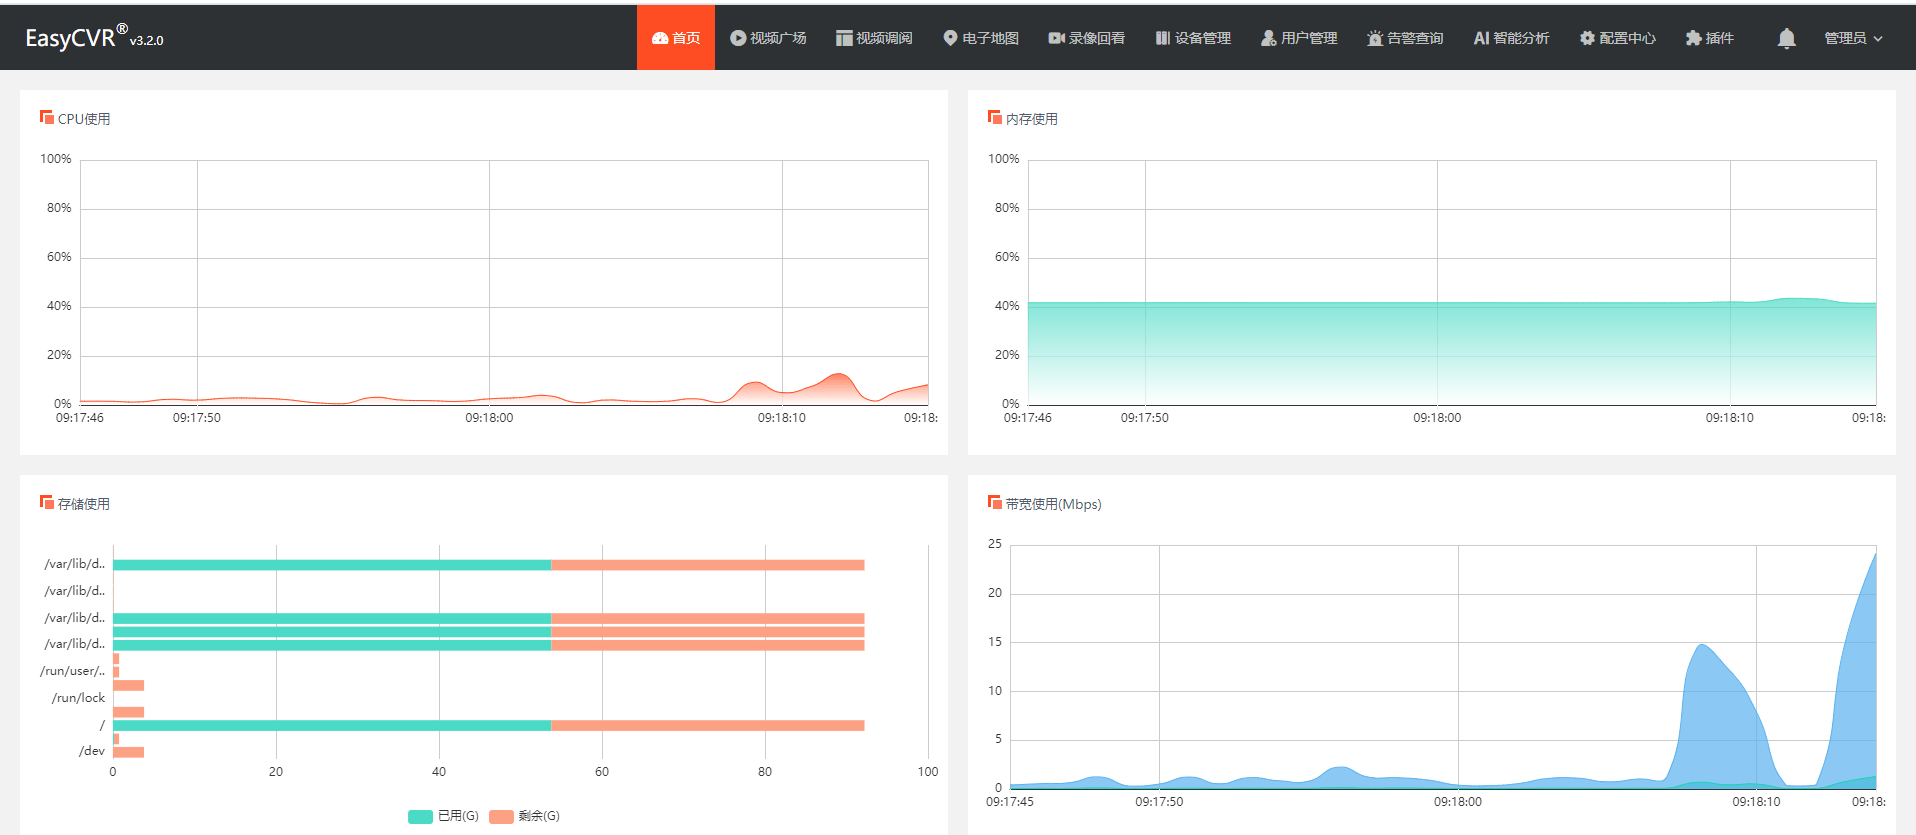Open 告警查询 via the alarm light icon
The width and height of the screenshot is (1916, 835).
point(1375,38)
